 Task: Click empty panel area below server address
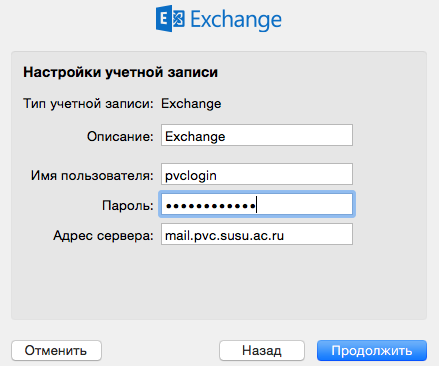(219, 283)
